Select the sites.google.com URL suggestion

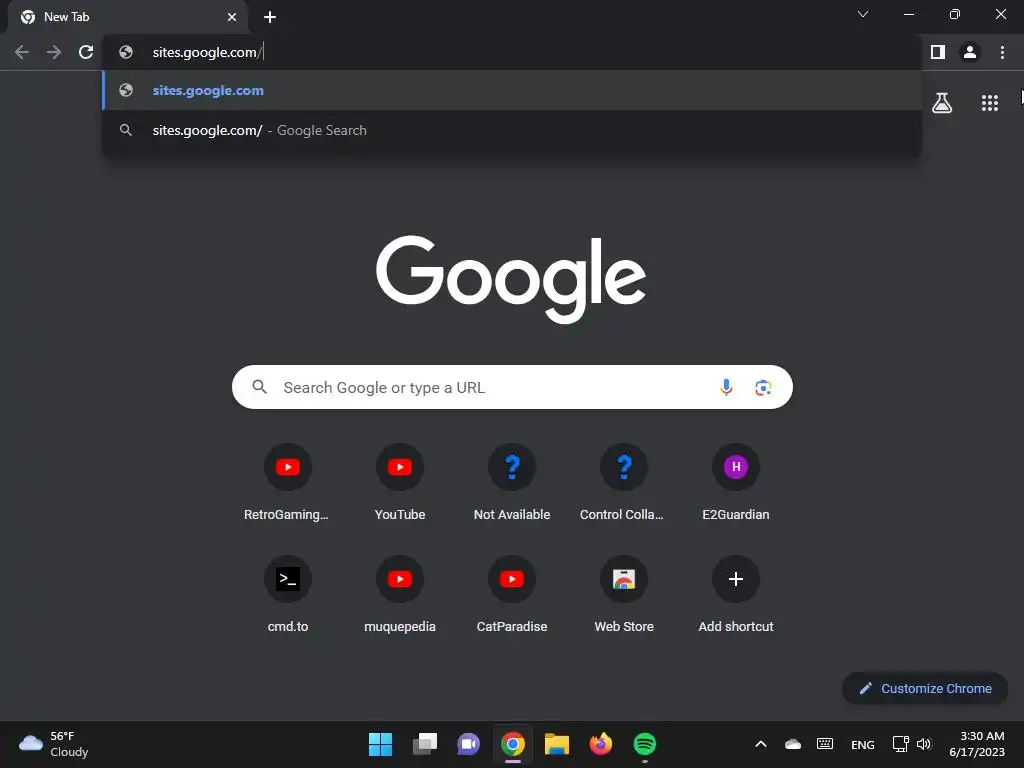[512, 90]
